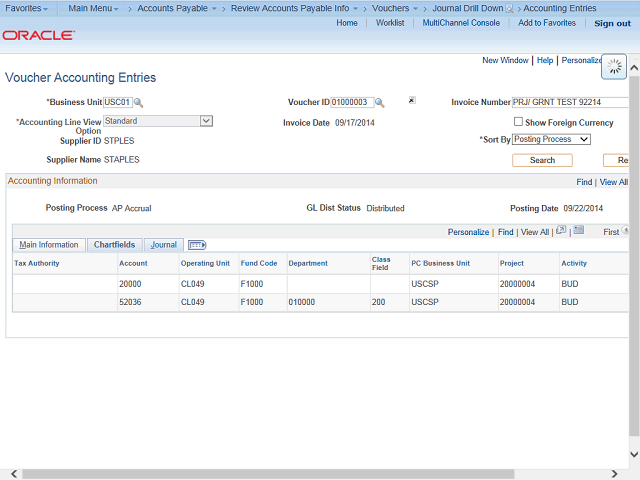
Task: Open MultiChannel Console link
Action: click(461, 23)
